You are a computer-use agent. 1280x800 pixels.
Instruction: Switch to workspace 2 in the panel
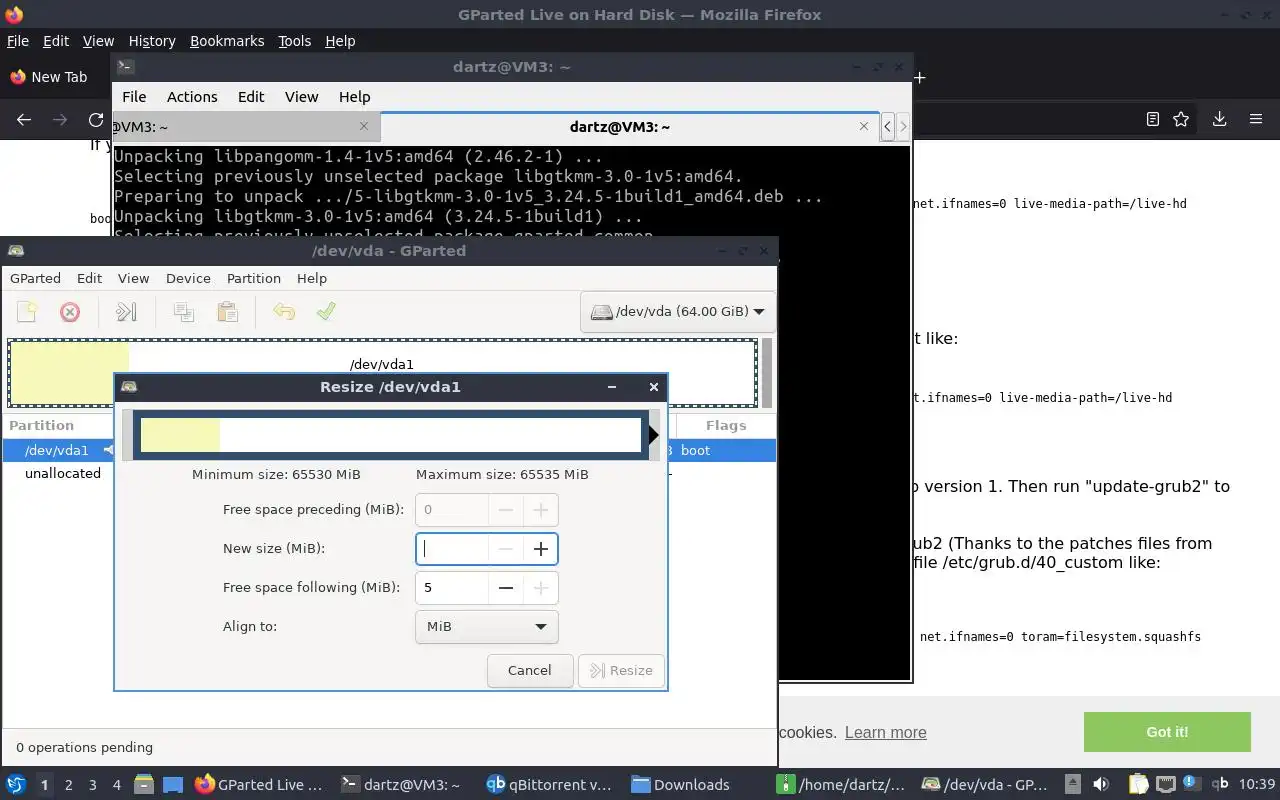click(69, 785)
